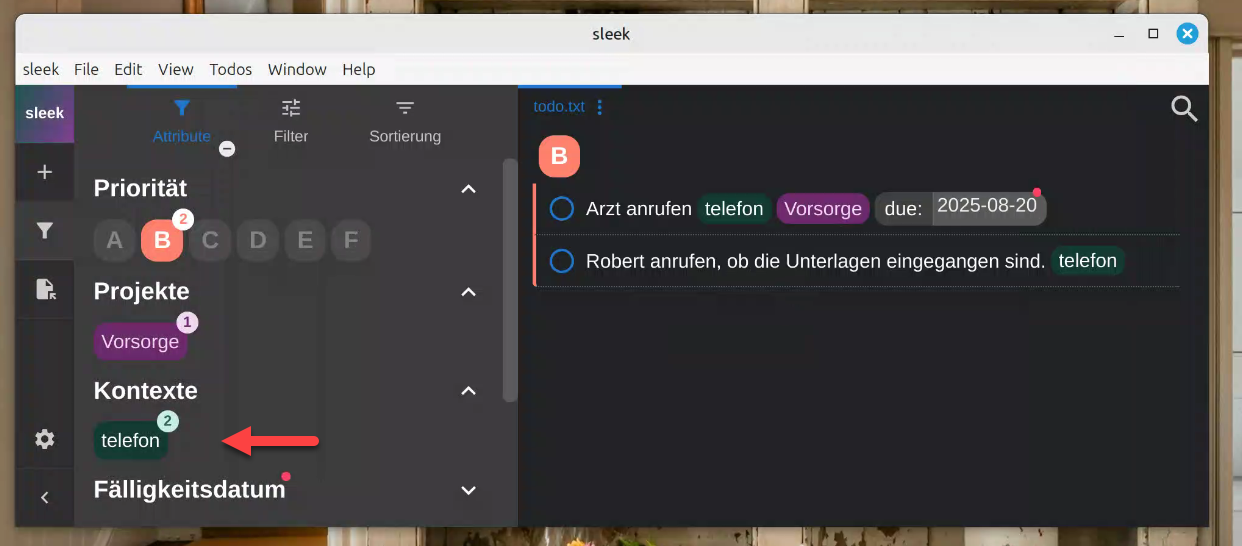Minimize the sleek window
Screen dimensions: 1242x546
tap(1119, 34)
